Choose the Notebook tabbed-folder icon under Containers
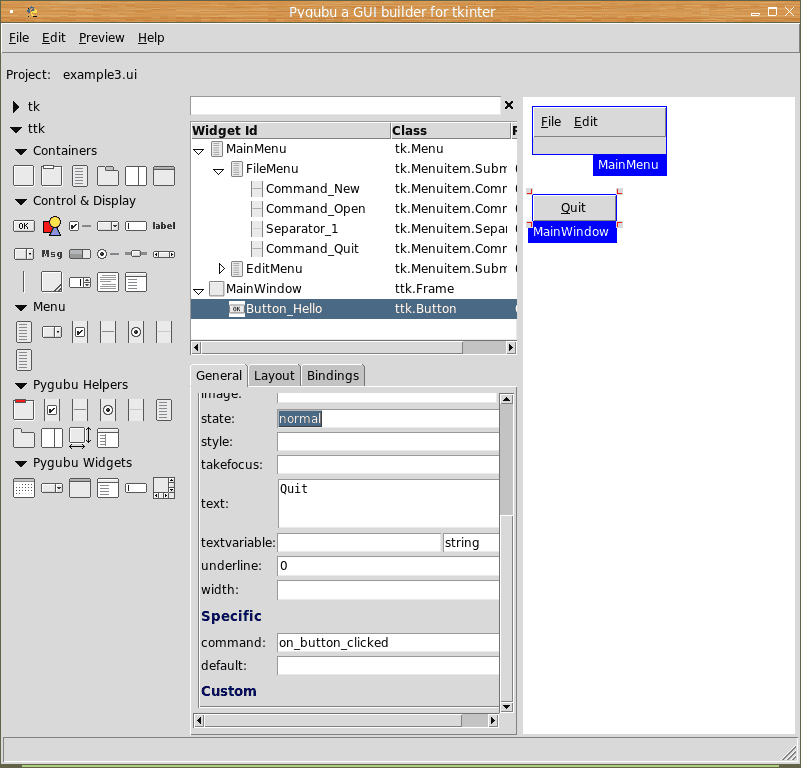801x768 pixels. click(108, 176)
